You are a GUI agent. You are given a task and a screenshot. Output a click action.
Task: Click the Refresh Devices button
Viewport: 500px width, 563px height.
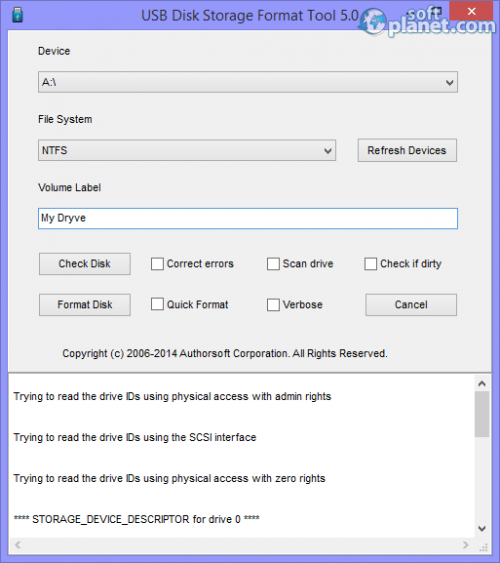coord(407,150)
